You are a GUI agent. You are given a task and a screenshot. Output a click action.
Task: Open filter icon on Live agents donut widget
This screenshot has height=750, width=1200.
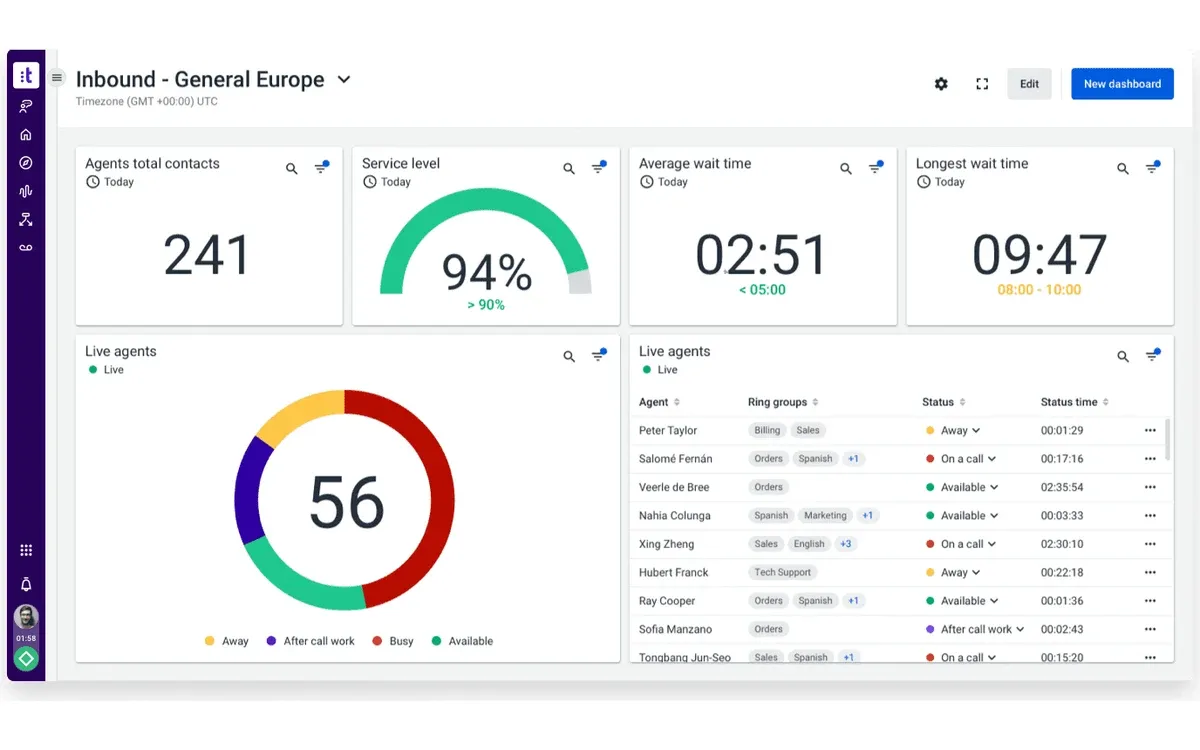coord(599,354)
